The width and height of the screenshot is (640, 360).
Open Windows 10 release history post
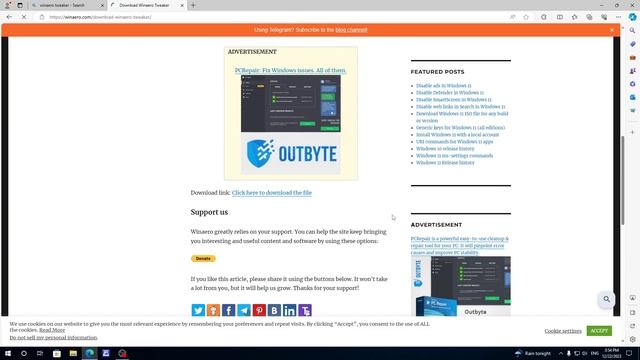click(x=445, y=149)
